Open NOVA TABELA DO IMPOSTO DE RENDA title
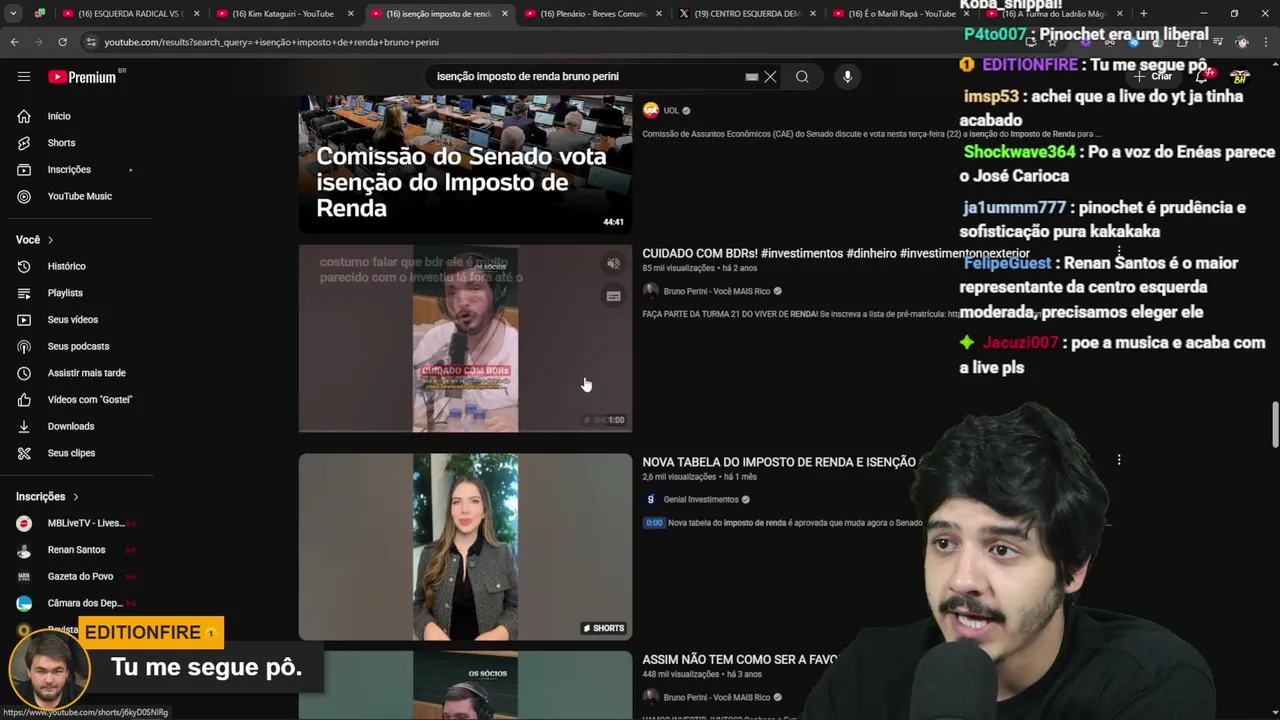Viewport: 1280px width, 720px height. 779,462
